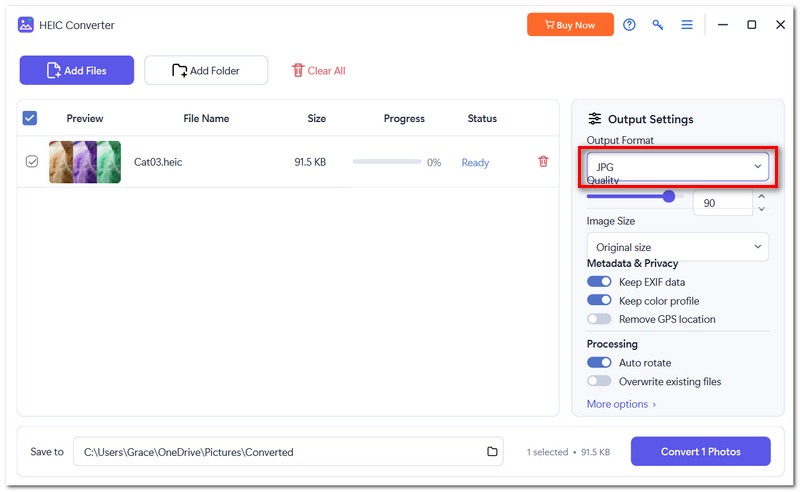Open the More options link
800x492 pixels.
(621, 404)
